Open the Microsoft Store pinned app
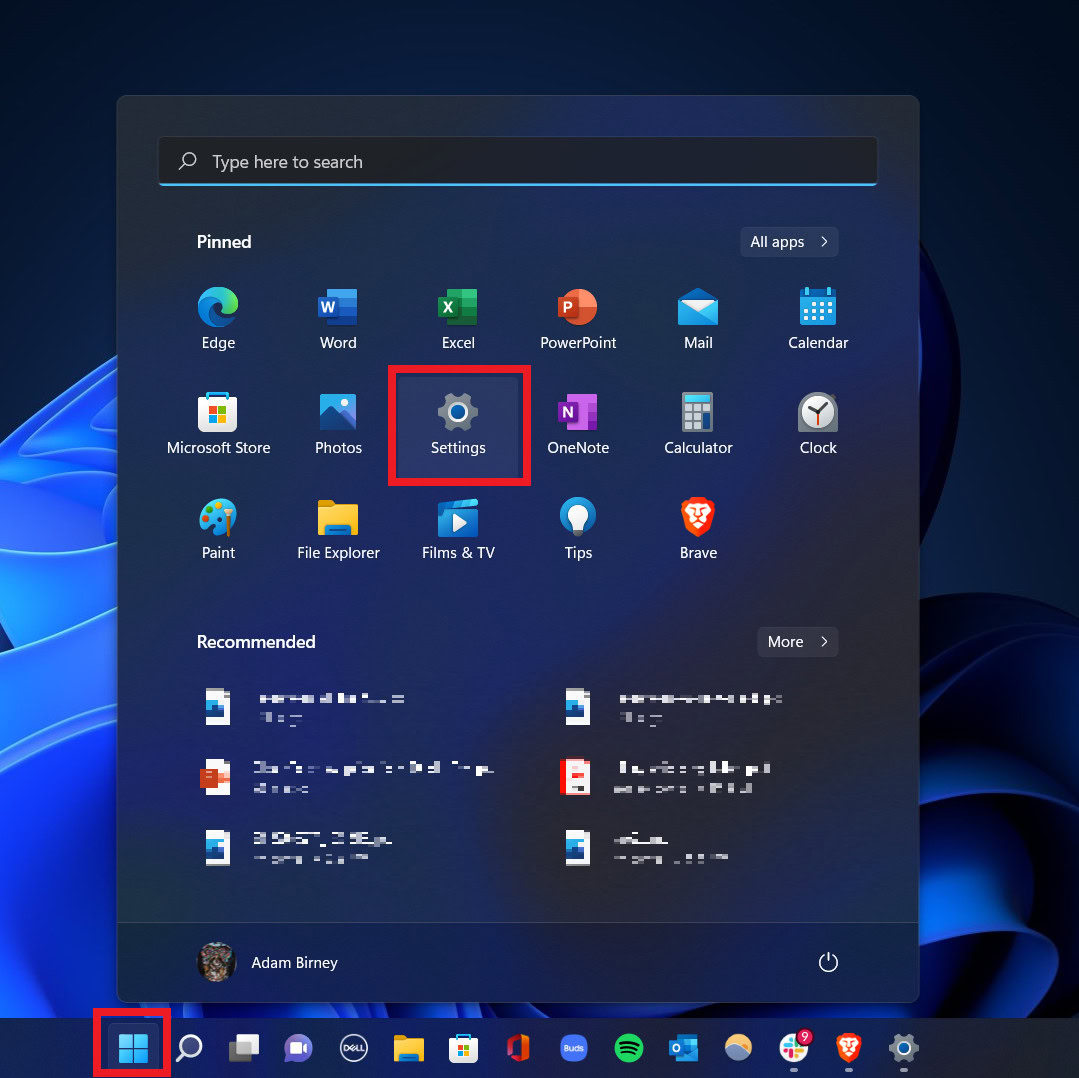The width and height of the screenshot is (1079, 1078). click(x=218, y=425)
